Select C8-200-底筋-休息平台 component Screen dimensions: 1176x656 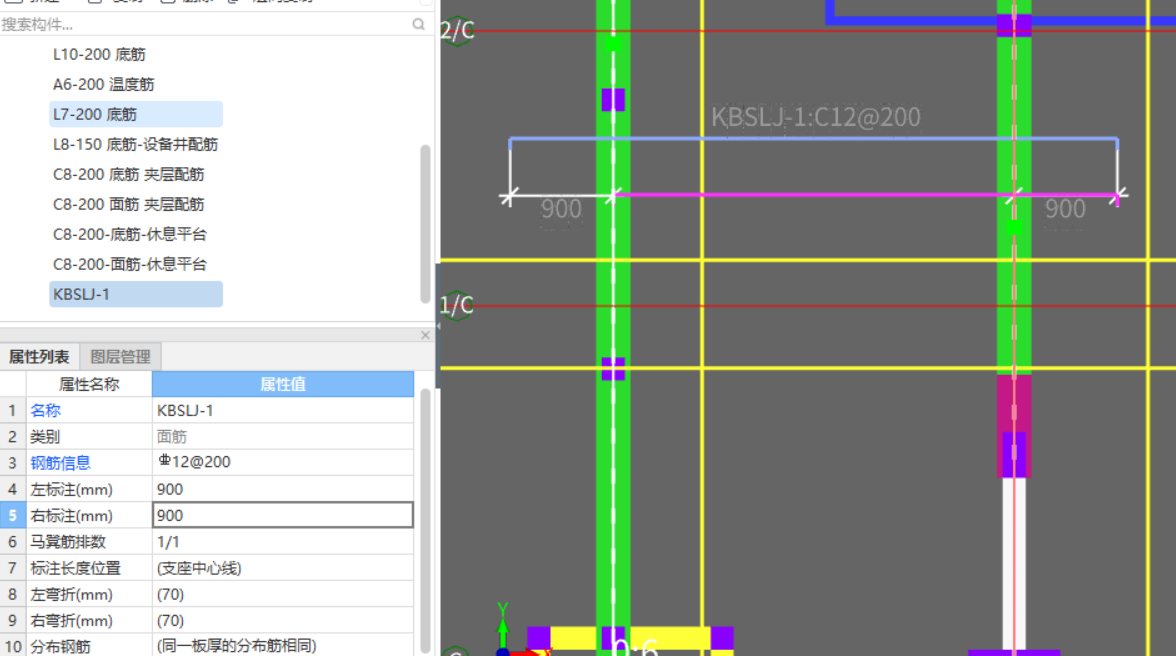129,235
